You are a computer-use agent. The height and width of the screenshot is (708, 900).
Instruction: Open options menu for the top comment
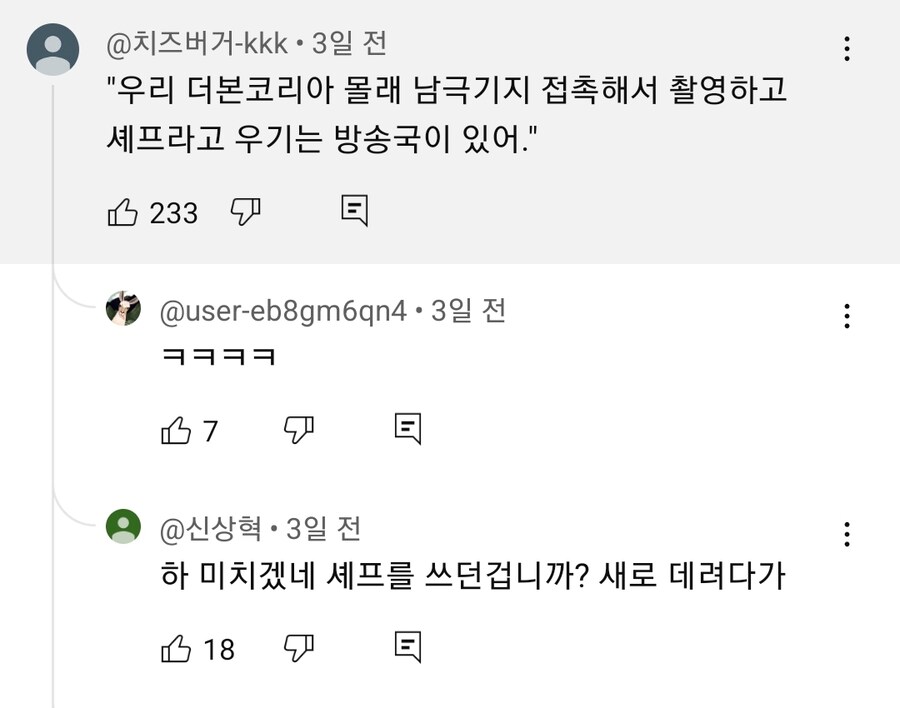(x=847, y=47)
